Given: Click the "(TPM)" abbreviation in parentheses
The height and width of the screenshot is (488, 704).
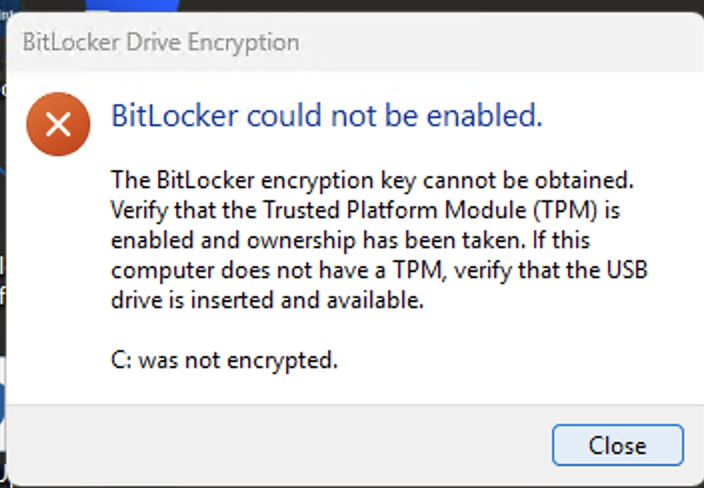Looking at the screenshot, I should (566, 211).
